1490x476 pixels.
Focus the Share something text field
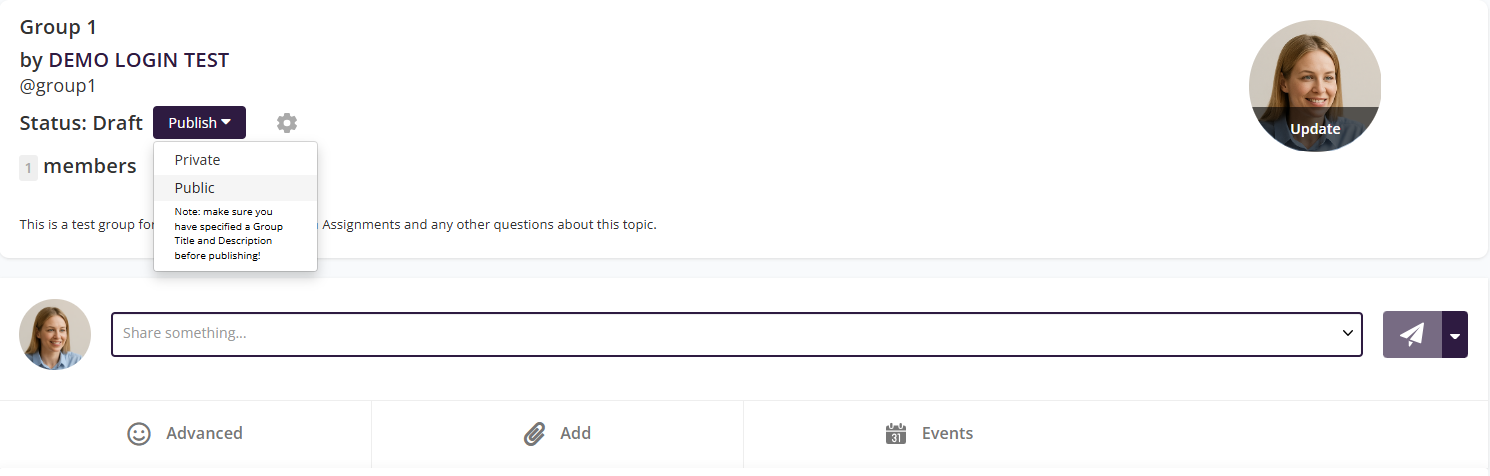[x=720, y=333]
